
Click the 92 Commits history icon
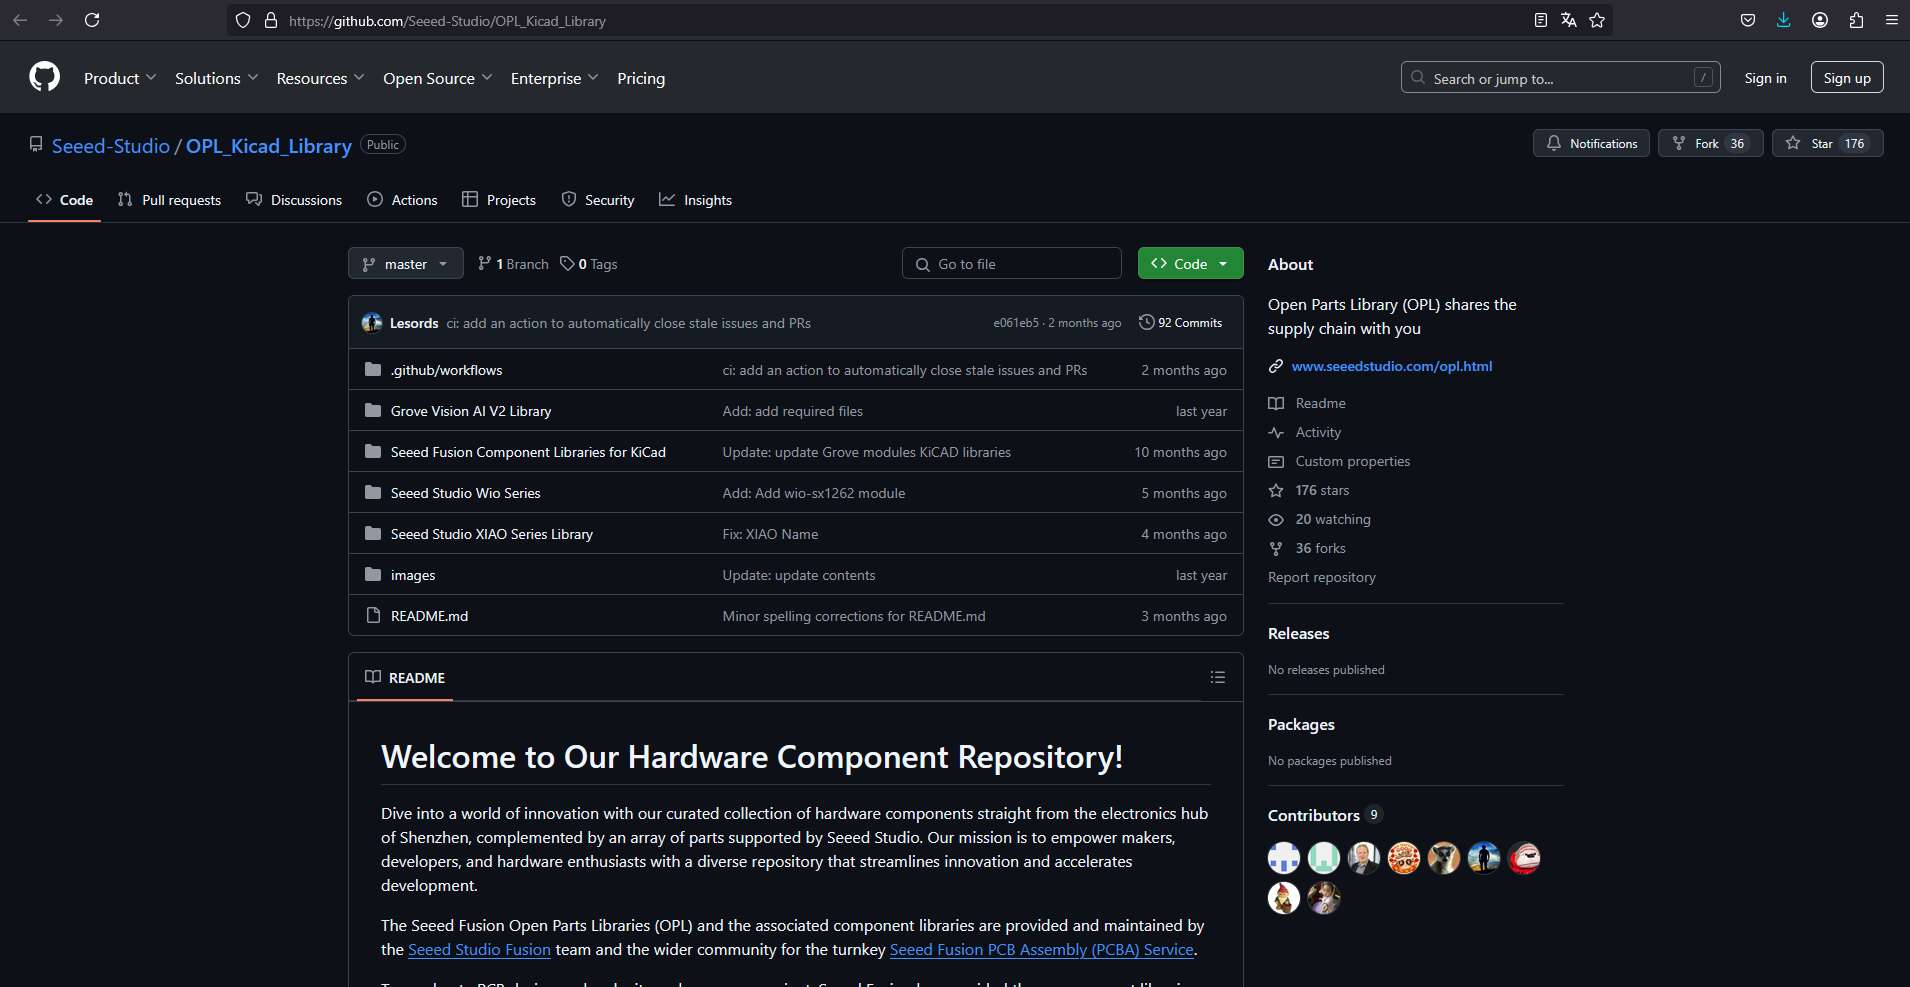pos(1146,322)
